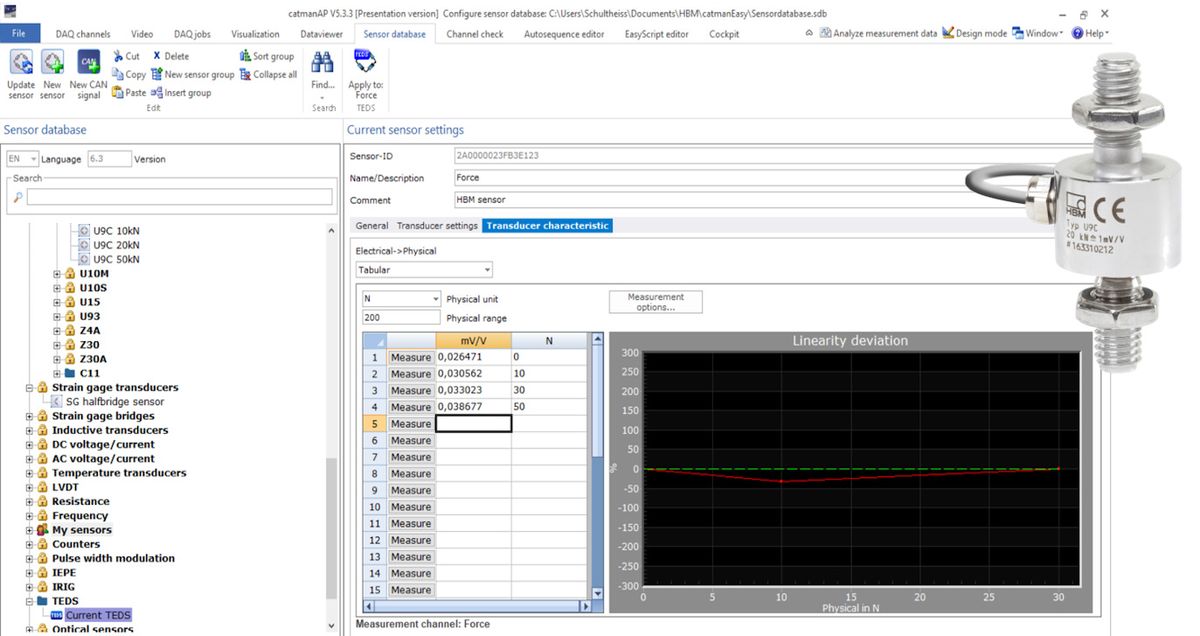This screenshot has height=636, width=1200.
Task: Cut the selected sensor
Action: coord(126,56)
